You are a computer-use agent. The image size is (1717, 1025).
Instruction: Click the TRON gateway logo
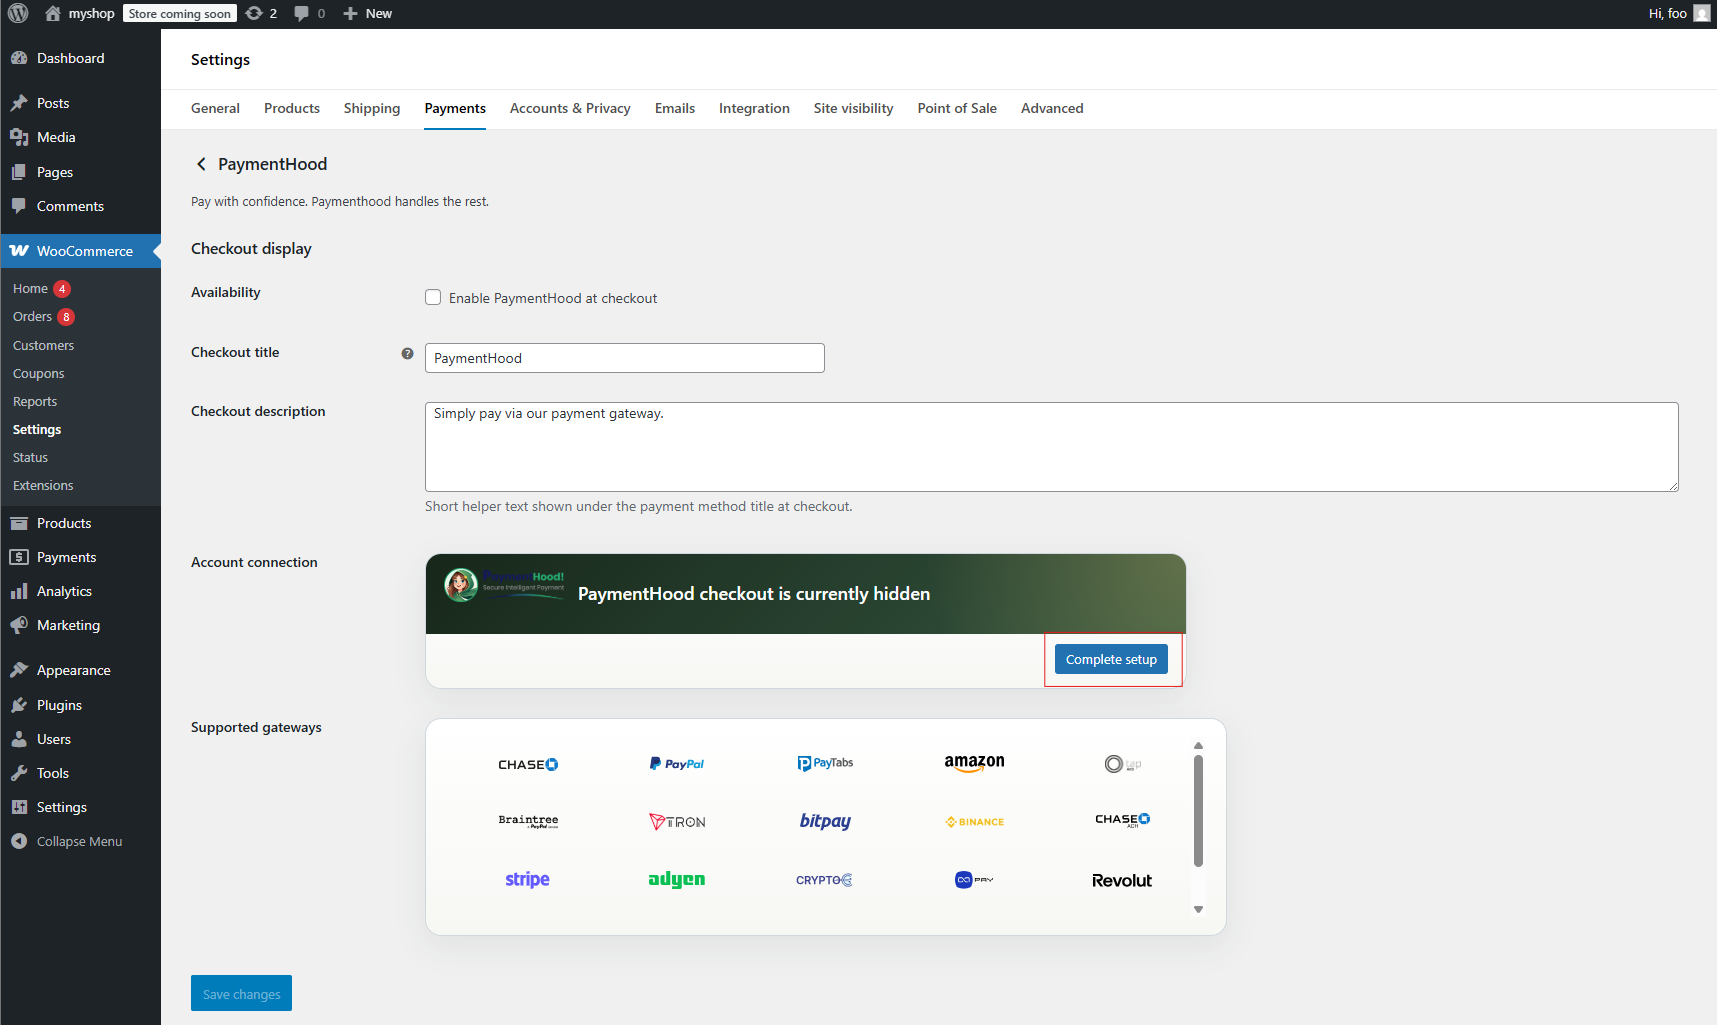[677, 822]
